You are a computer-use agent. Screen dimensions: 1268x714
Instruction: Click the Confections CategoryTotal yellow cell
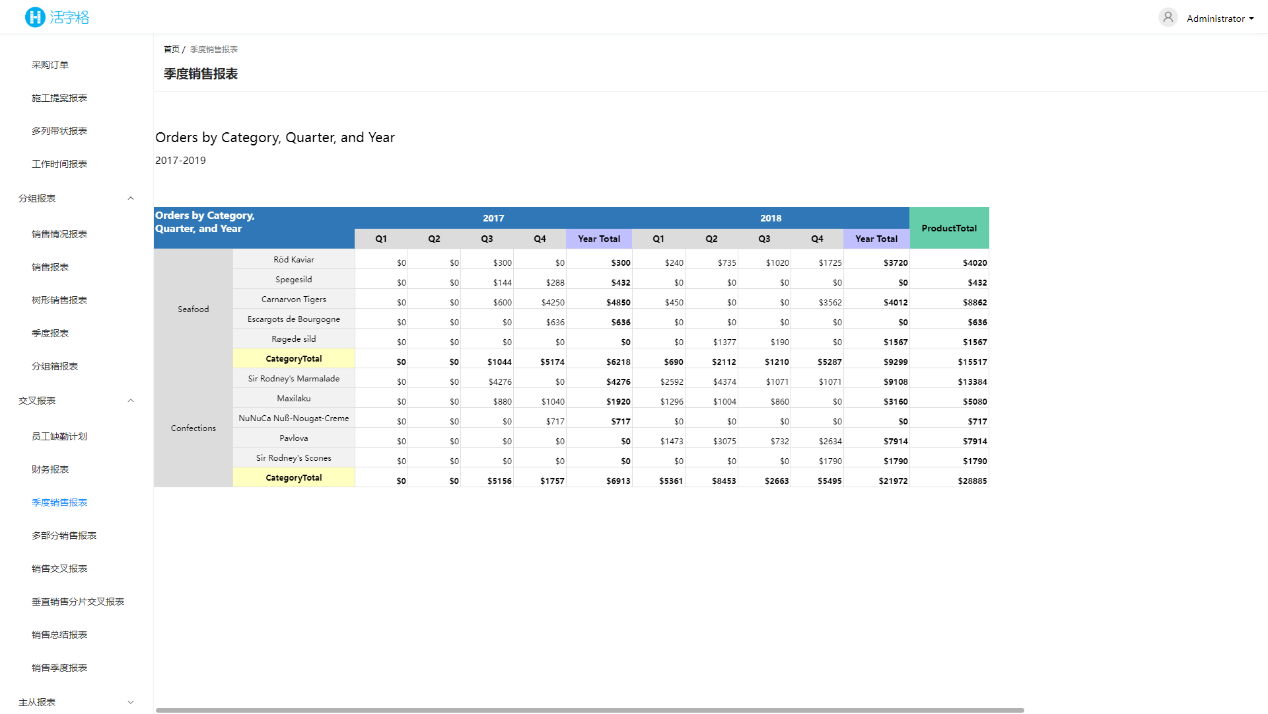[294, 478]
